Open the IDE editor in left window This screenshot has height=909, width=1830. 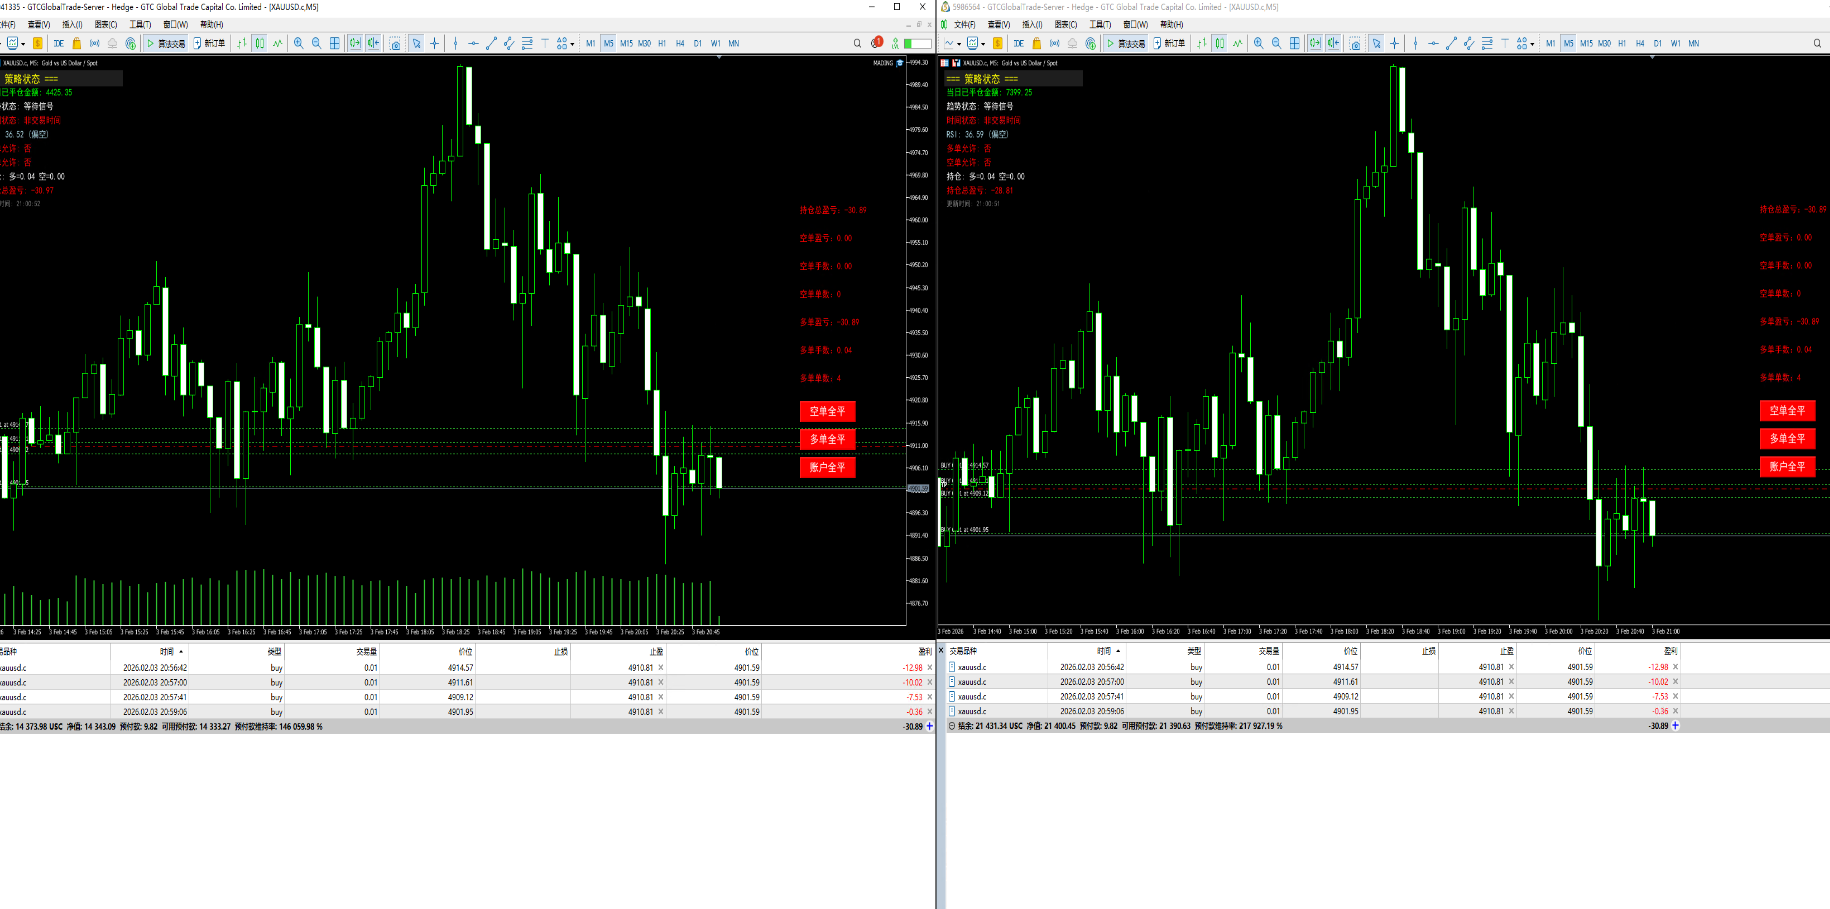click(59, 43)
